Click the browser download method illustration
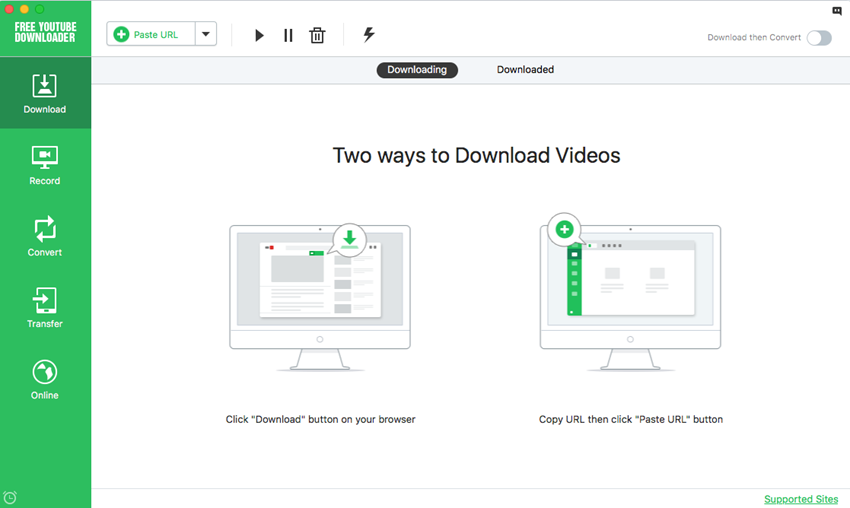The width and height of the screenshot is (850, 508). click(320, 297)
